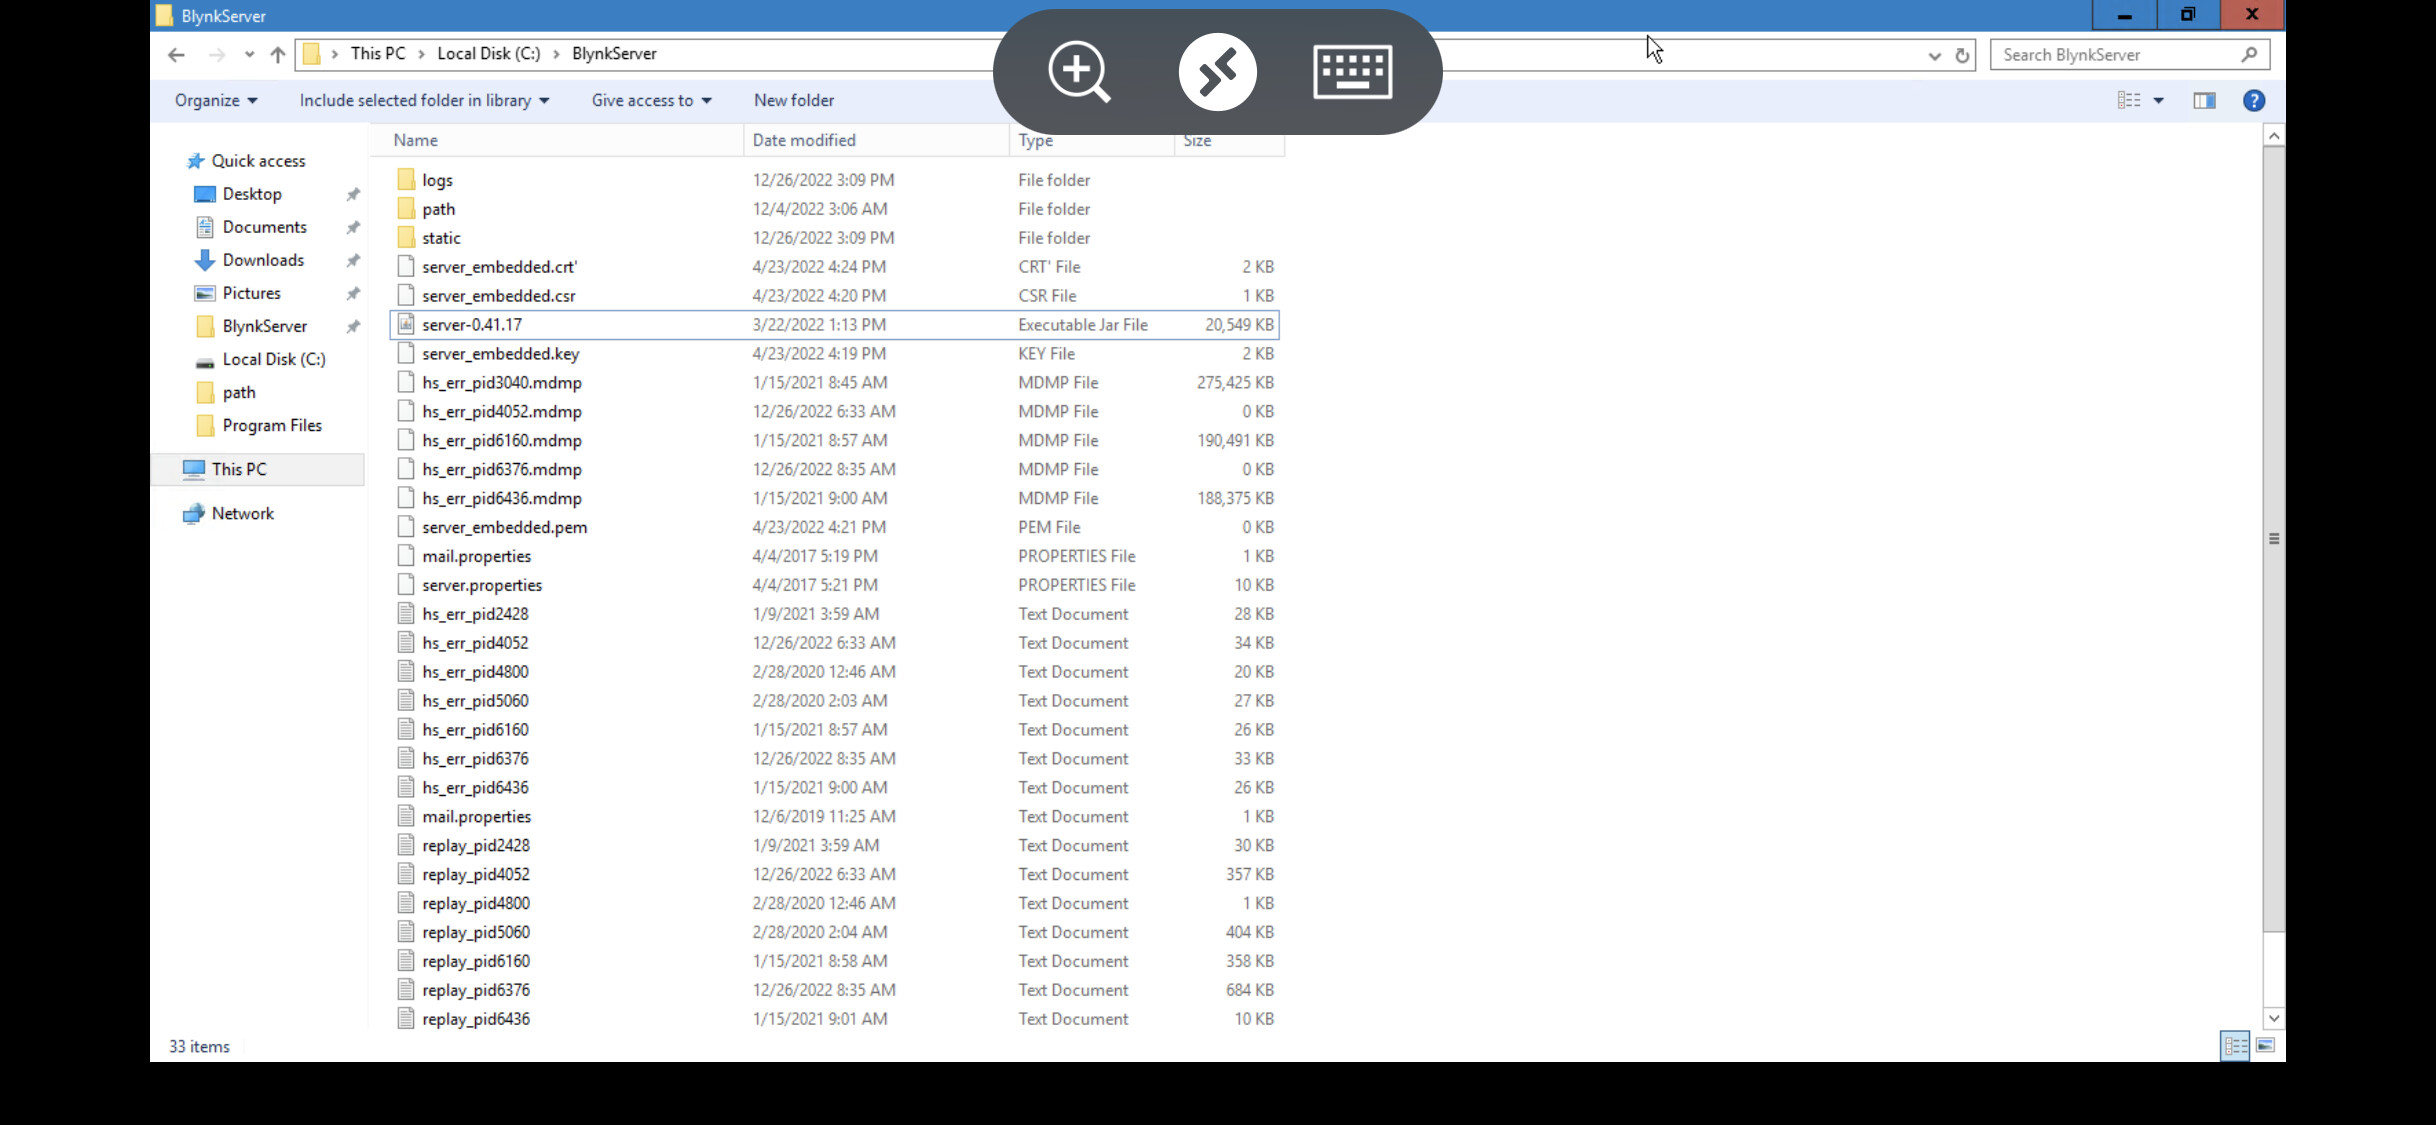Click the vertical scrollbar thumb

[2273, 538]
